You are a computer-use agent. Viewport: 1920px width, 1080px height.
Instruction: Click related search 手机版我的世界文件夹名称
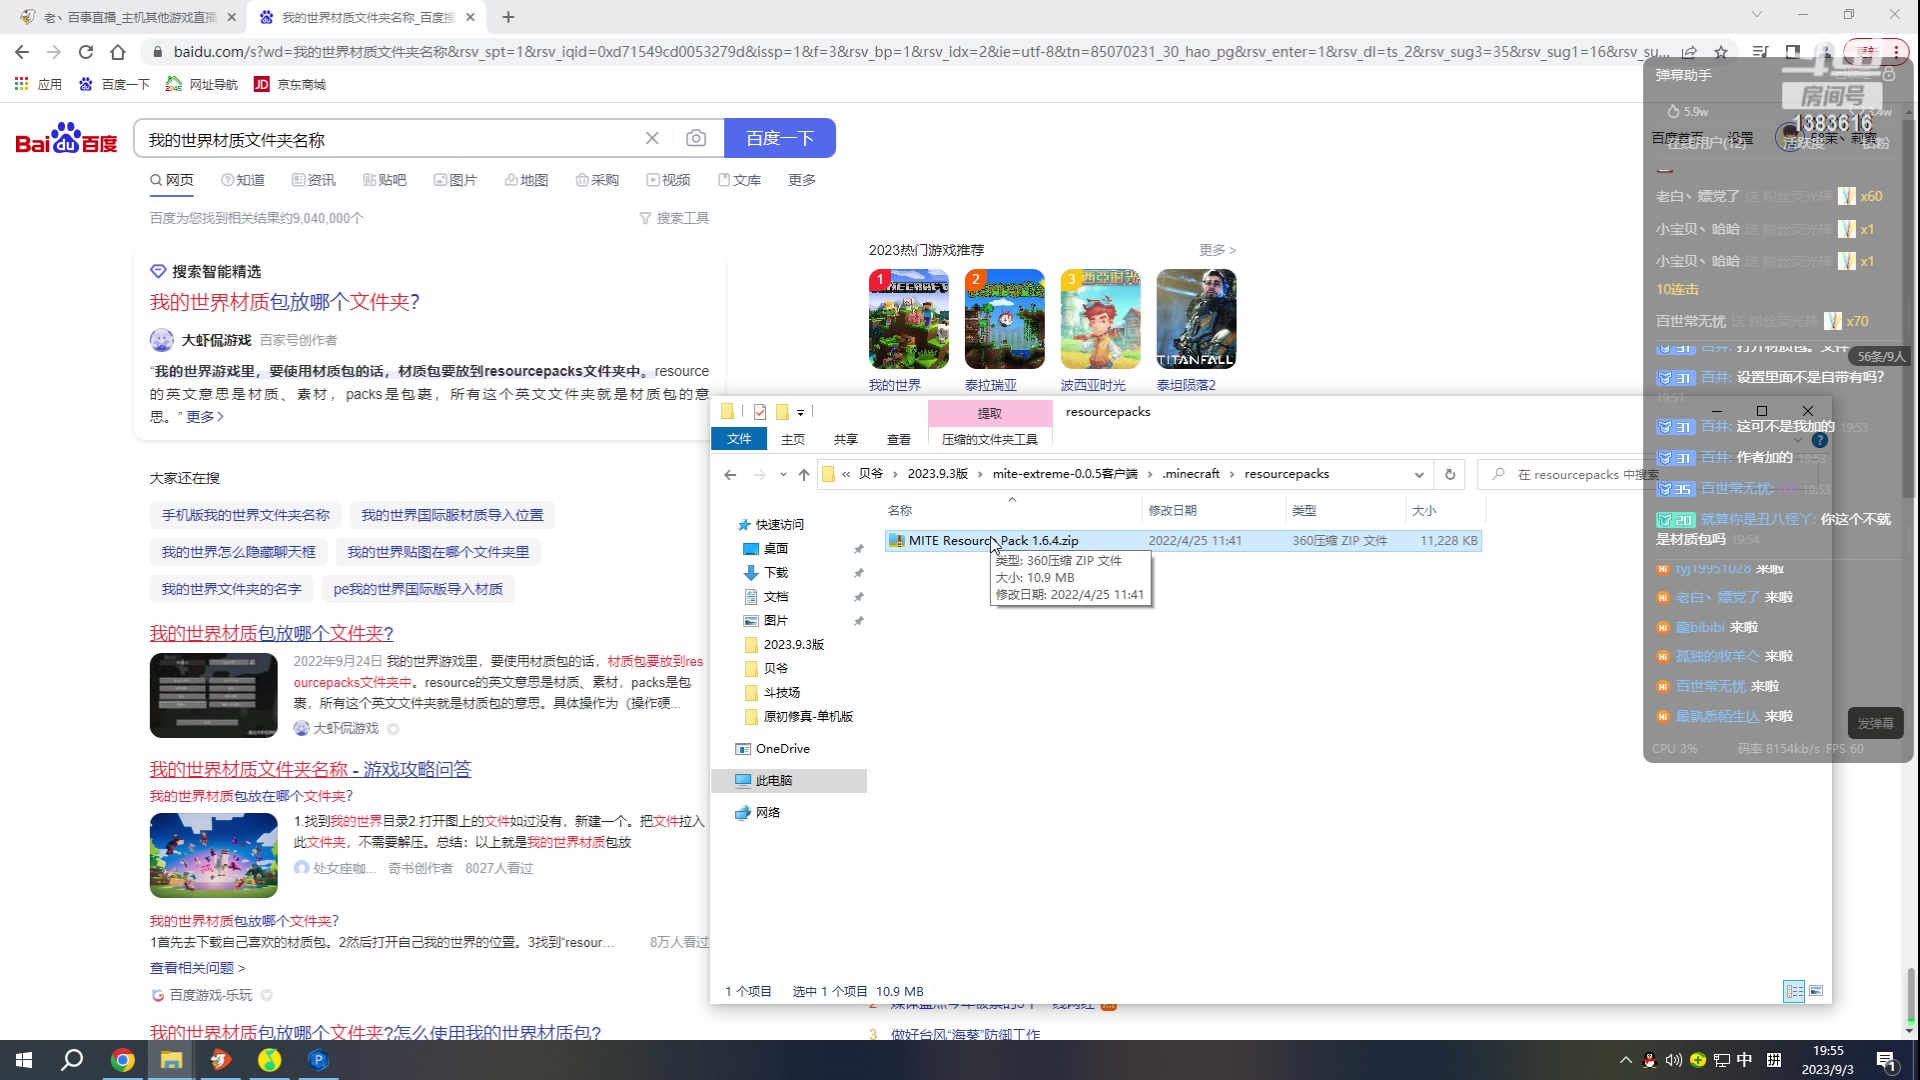246,515
